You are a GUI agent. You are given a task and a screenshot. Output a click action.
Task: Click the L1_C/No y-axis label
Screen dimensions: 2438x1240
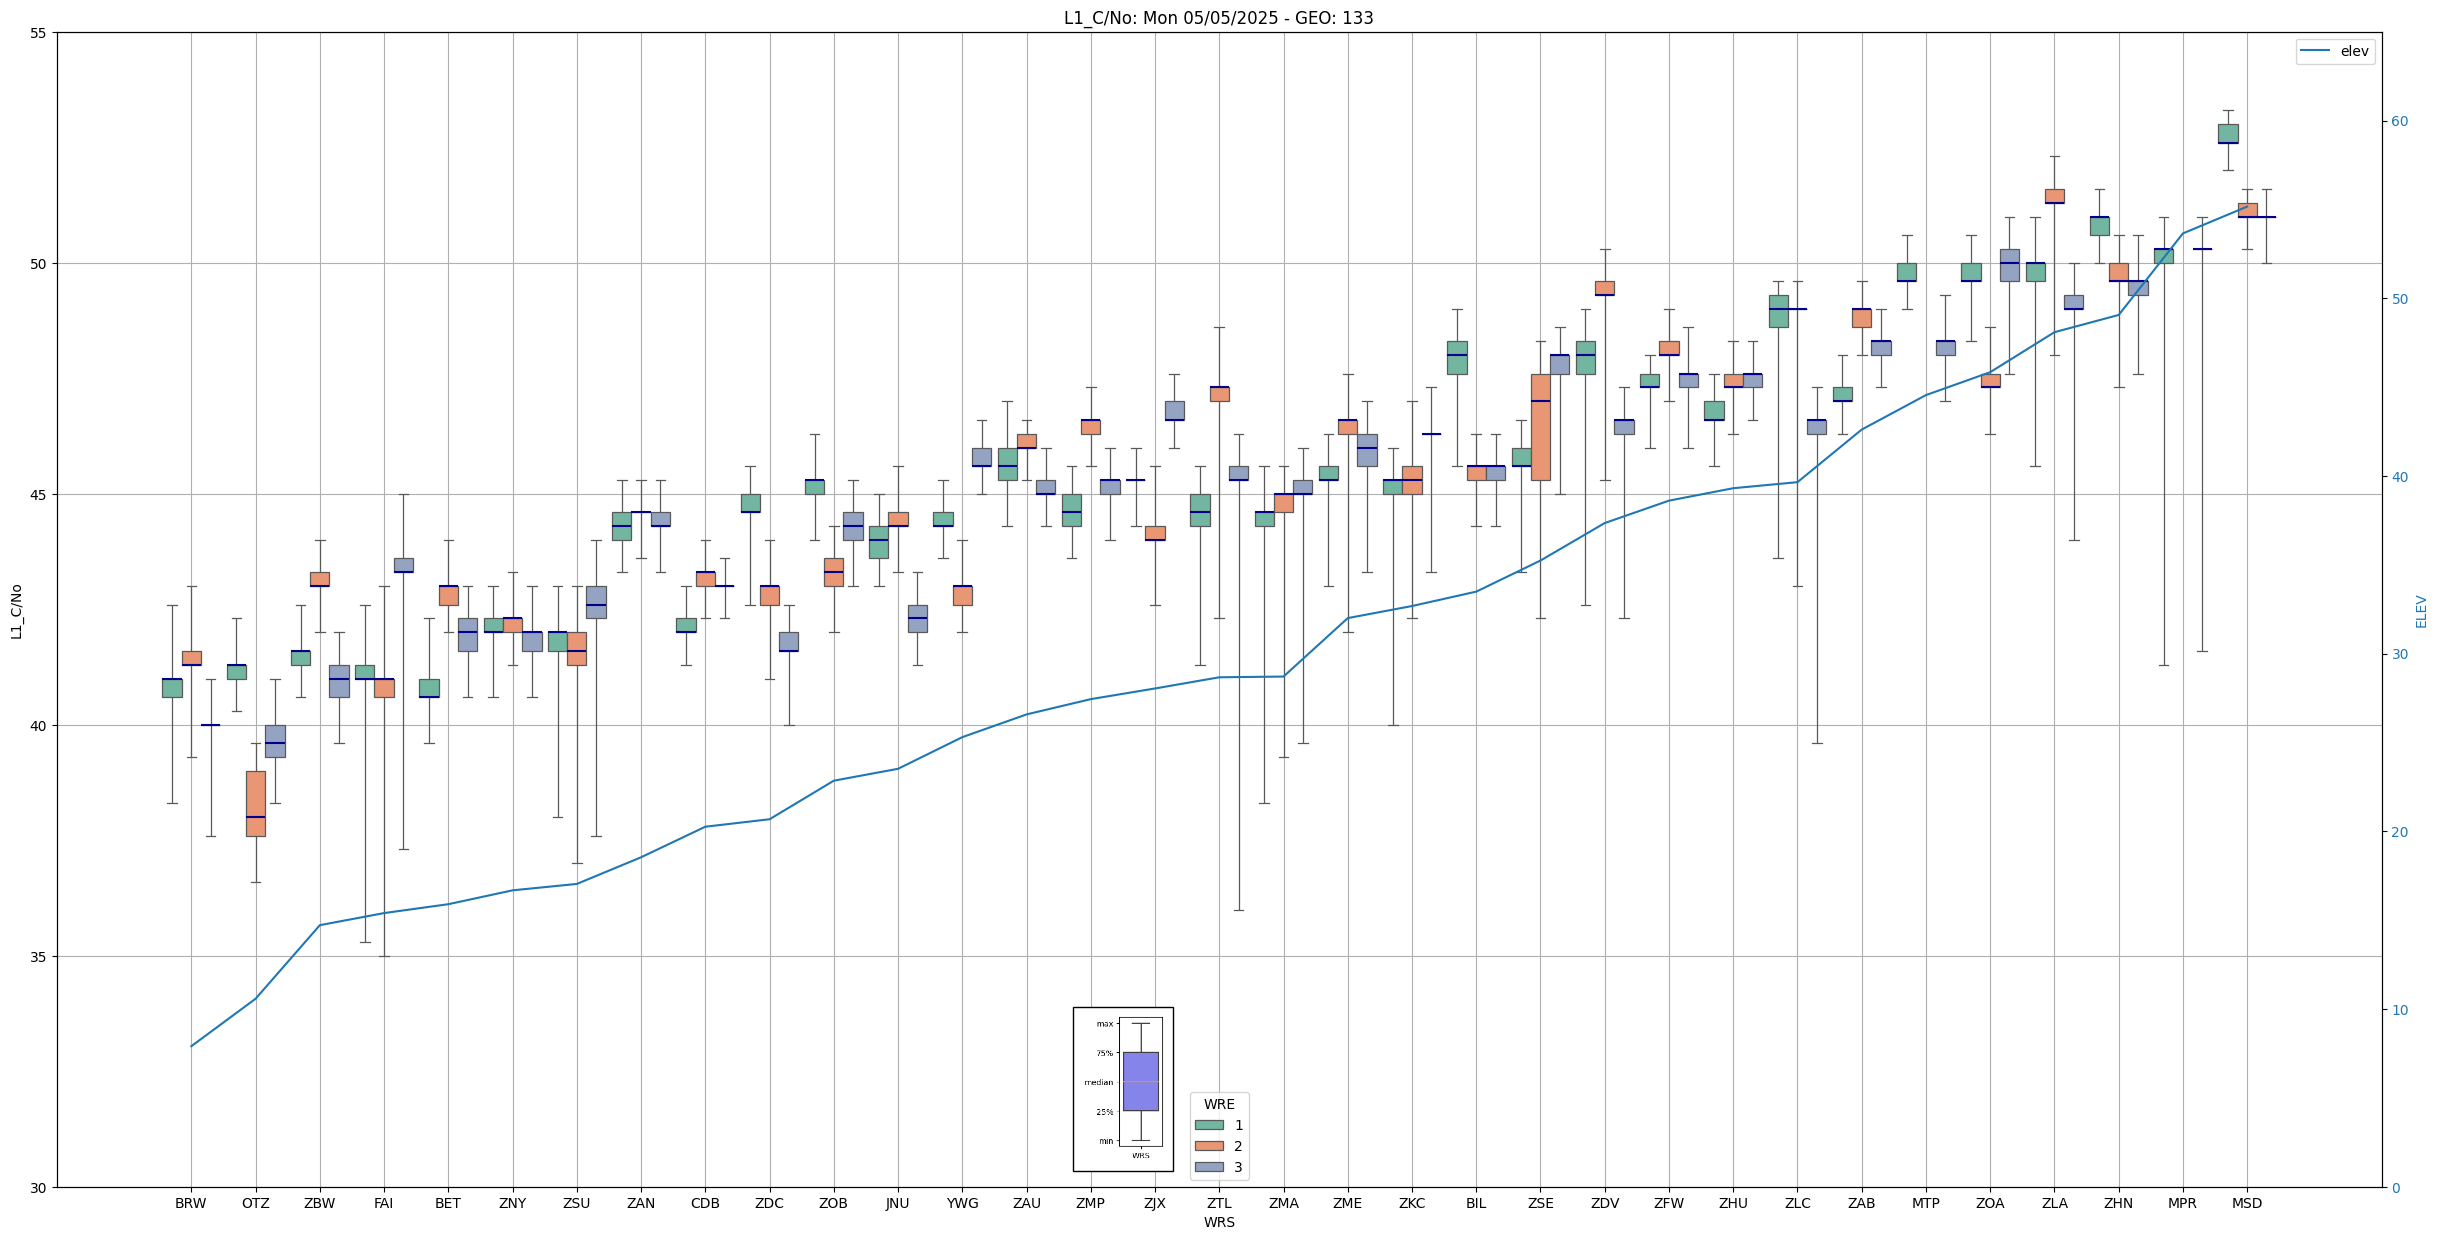[x=16, y=612]
